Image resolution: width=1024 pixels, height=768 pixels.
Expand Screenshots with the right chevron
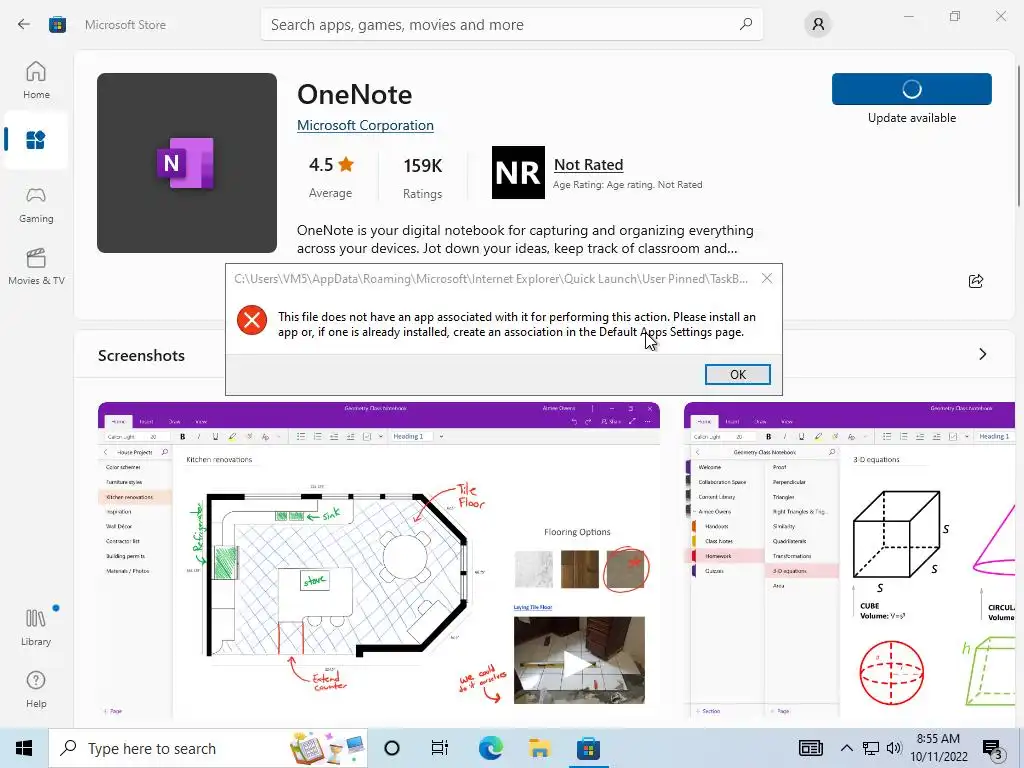(983, 354)
